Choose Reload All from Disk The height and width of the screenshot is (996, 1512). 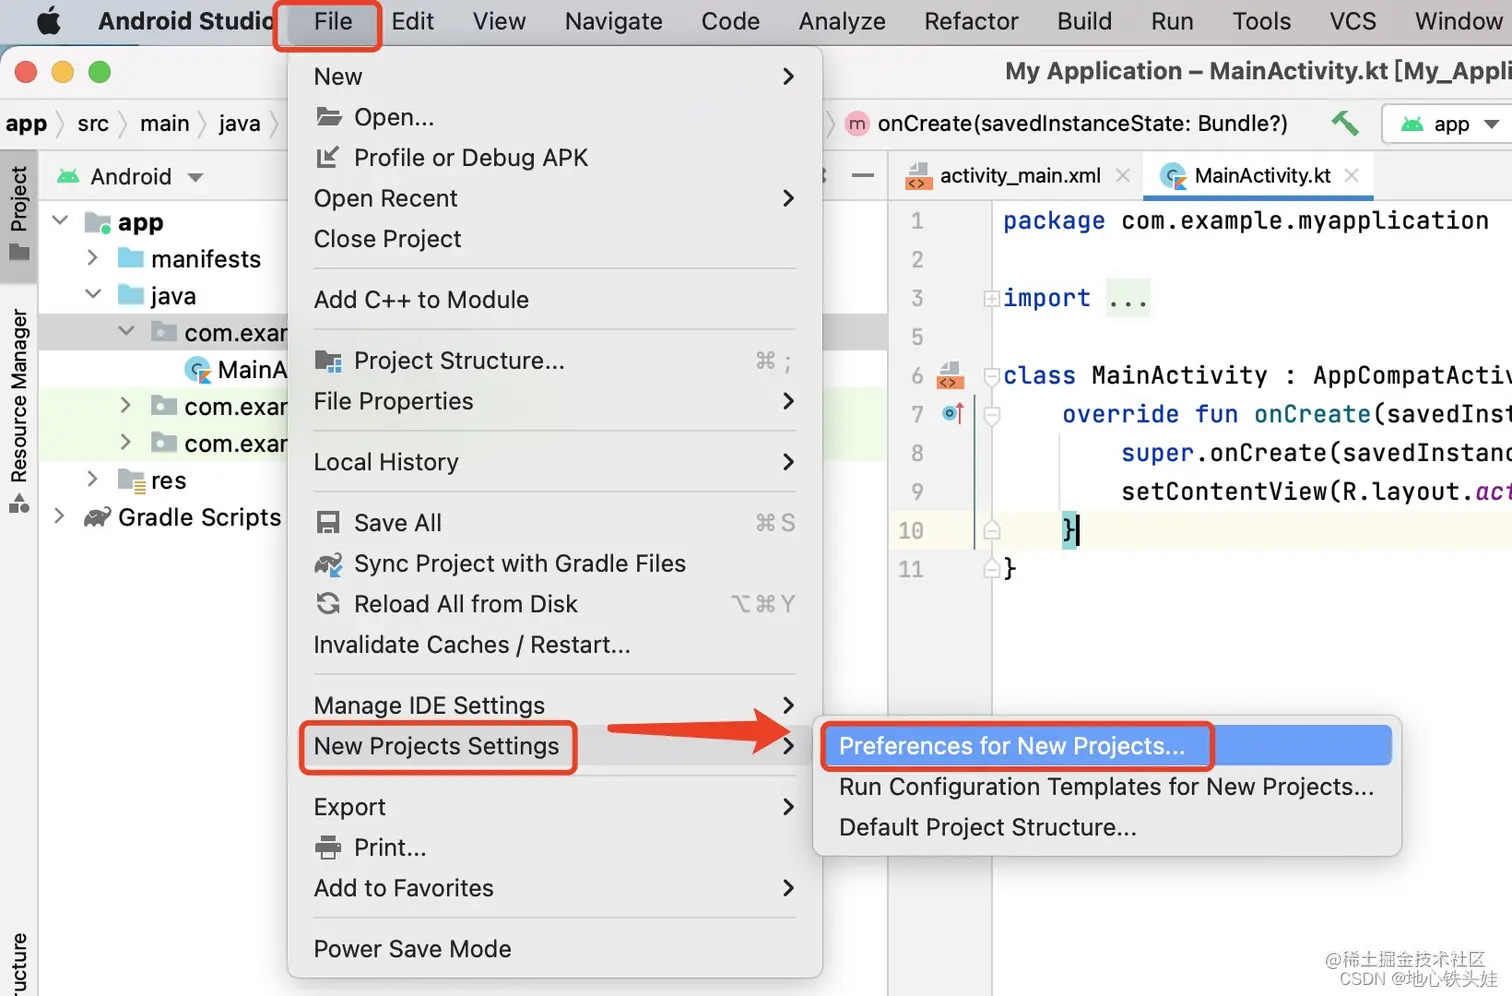click(555, 604)
